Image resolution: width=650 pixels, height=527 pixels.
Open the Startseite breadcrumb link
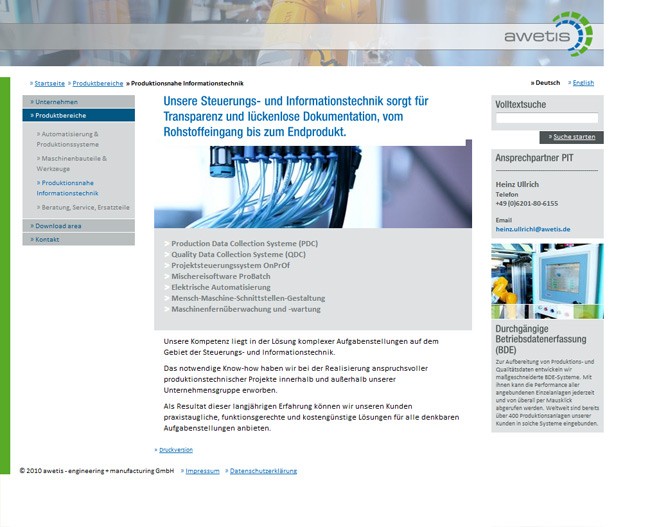point(49,83)
